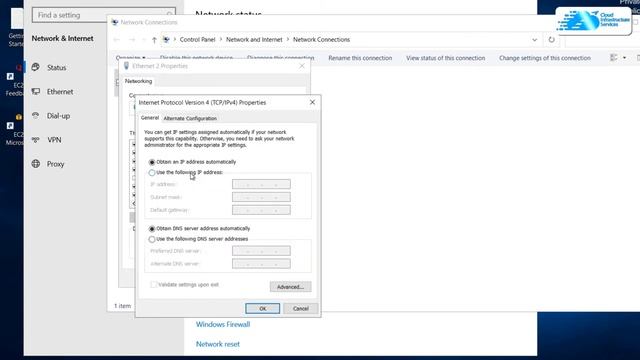Image resolution: width=640 pixels, height=360 pixels.
Task: Click the address bar location icon
Action: click(x=166, y=40)
